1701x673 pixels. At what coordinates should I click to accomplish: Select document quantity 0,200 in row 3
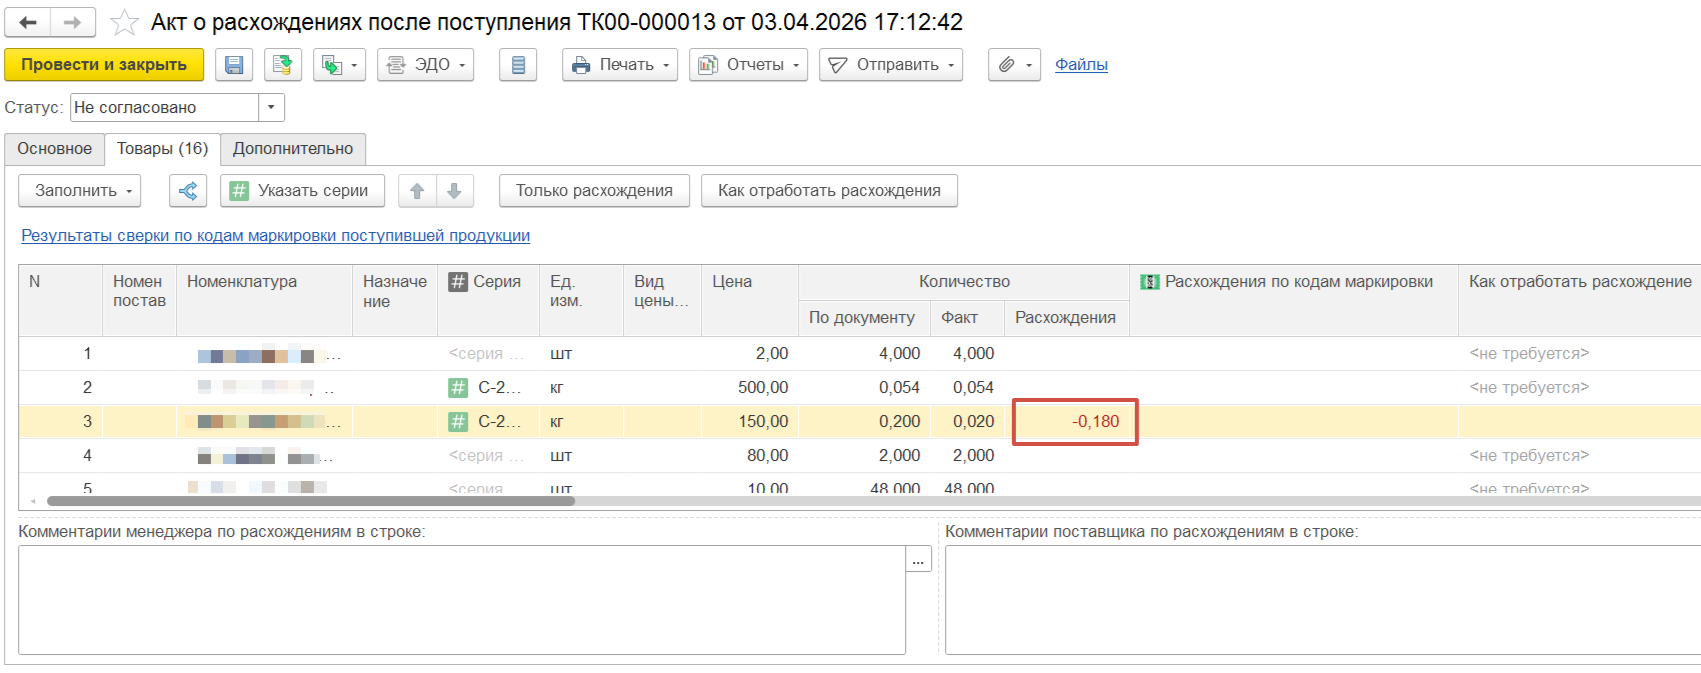pos(864,422)
